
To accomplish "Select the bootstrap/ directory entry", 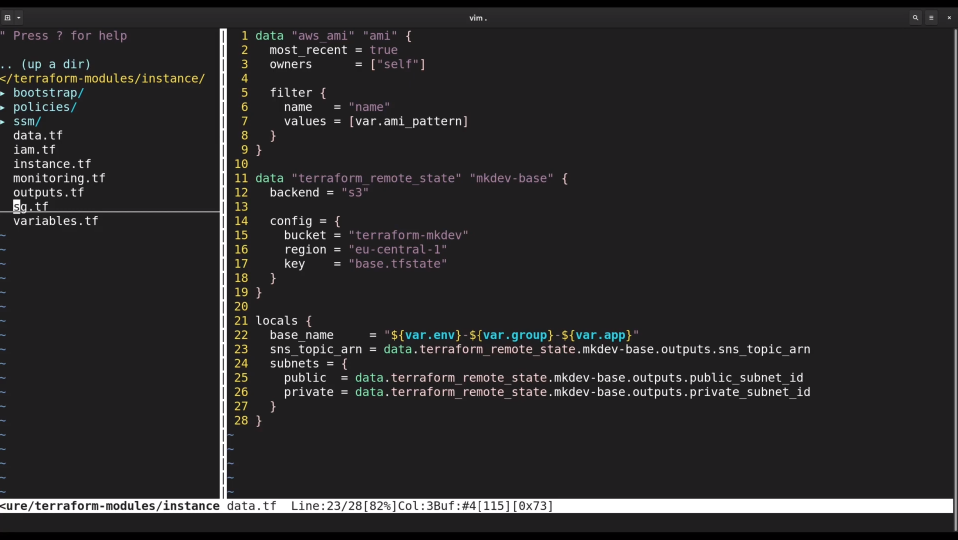I will [48, 93].
